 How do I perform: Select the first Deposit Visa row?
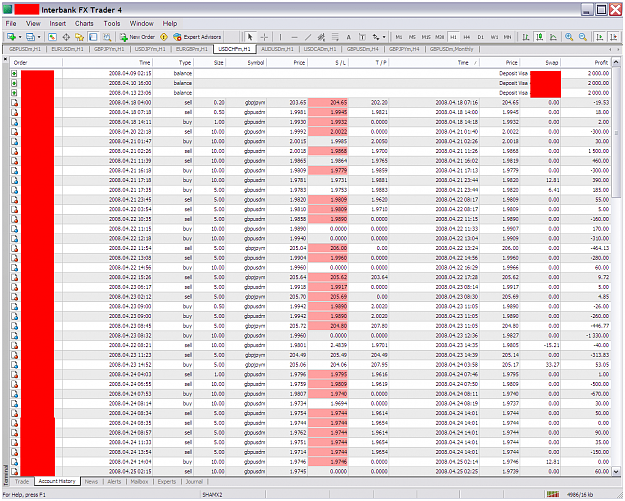[311, 73]
